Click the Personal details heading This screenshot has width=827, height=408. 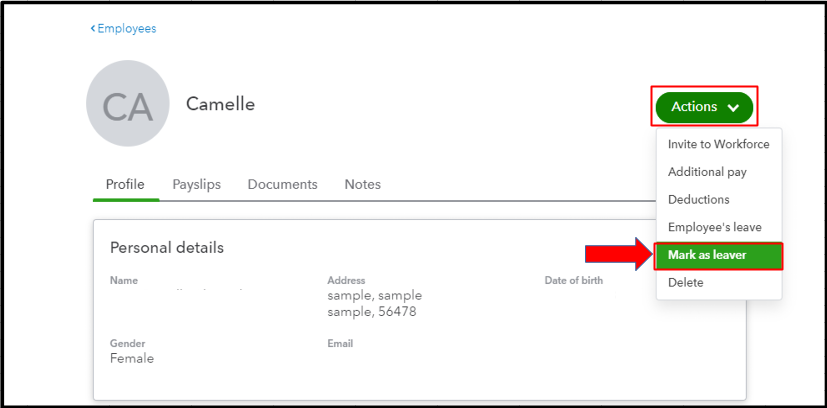point(167,248)
